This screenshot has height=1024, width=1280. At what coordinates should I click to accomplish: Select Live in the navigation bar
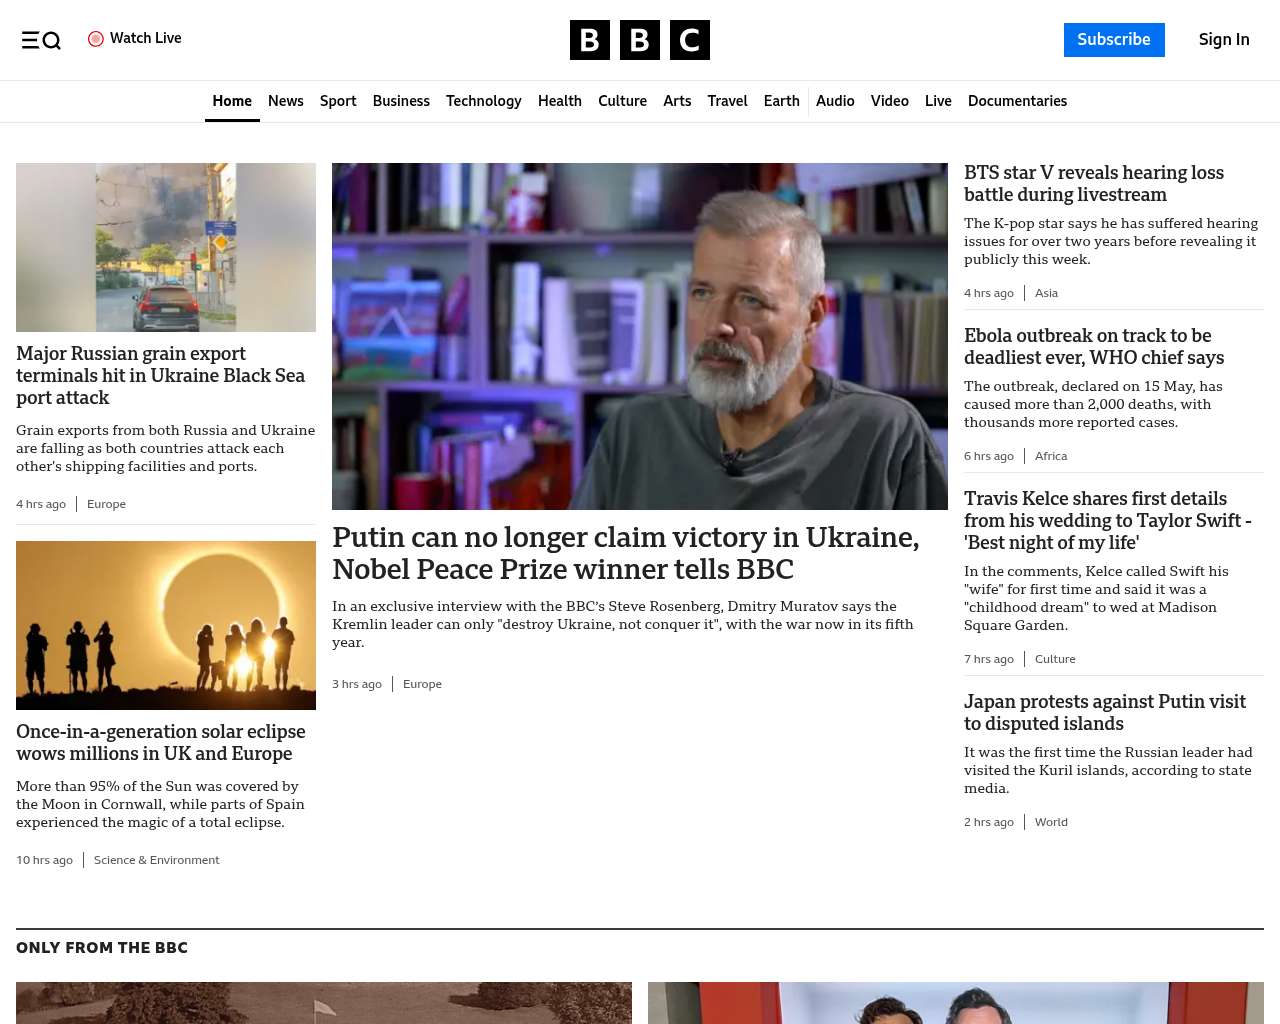(938, 101)
